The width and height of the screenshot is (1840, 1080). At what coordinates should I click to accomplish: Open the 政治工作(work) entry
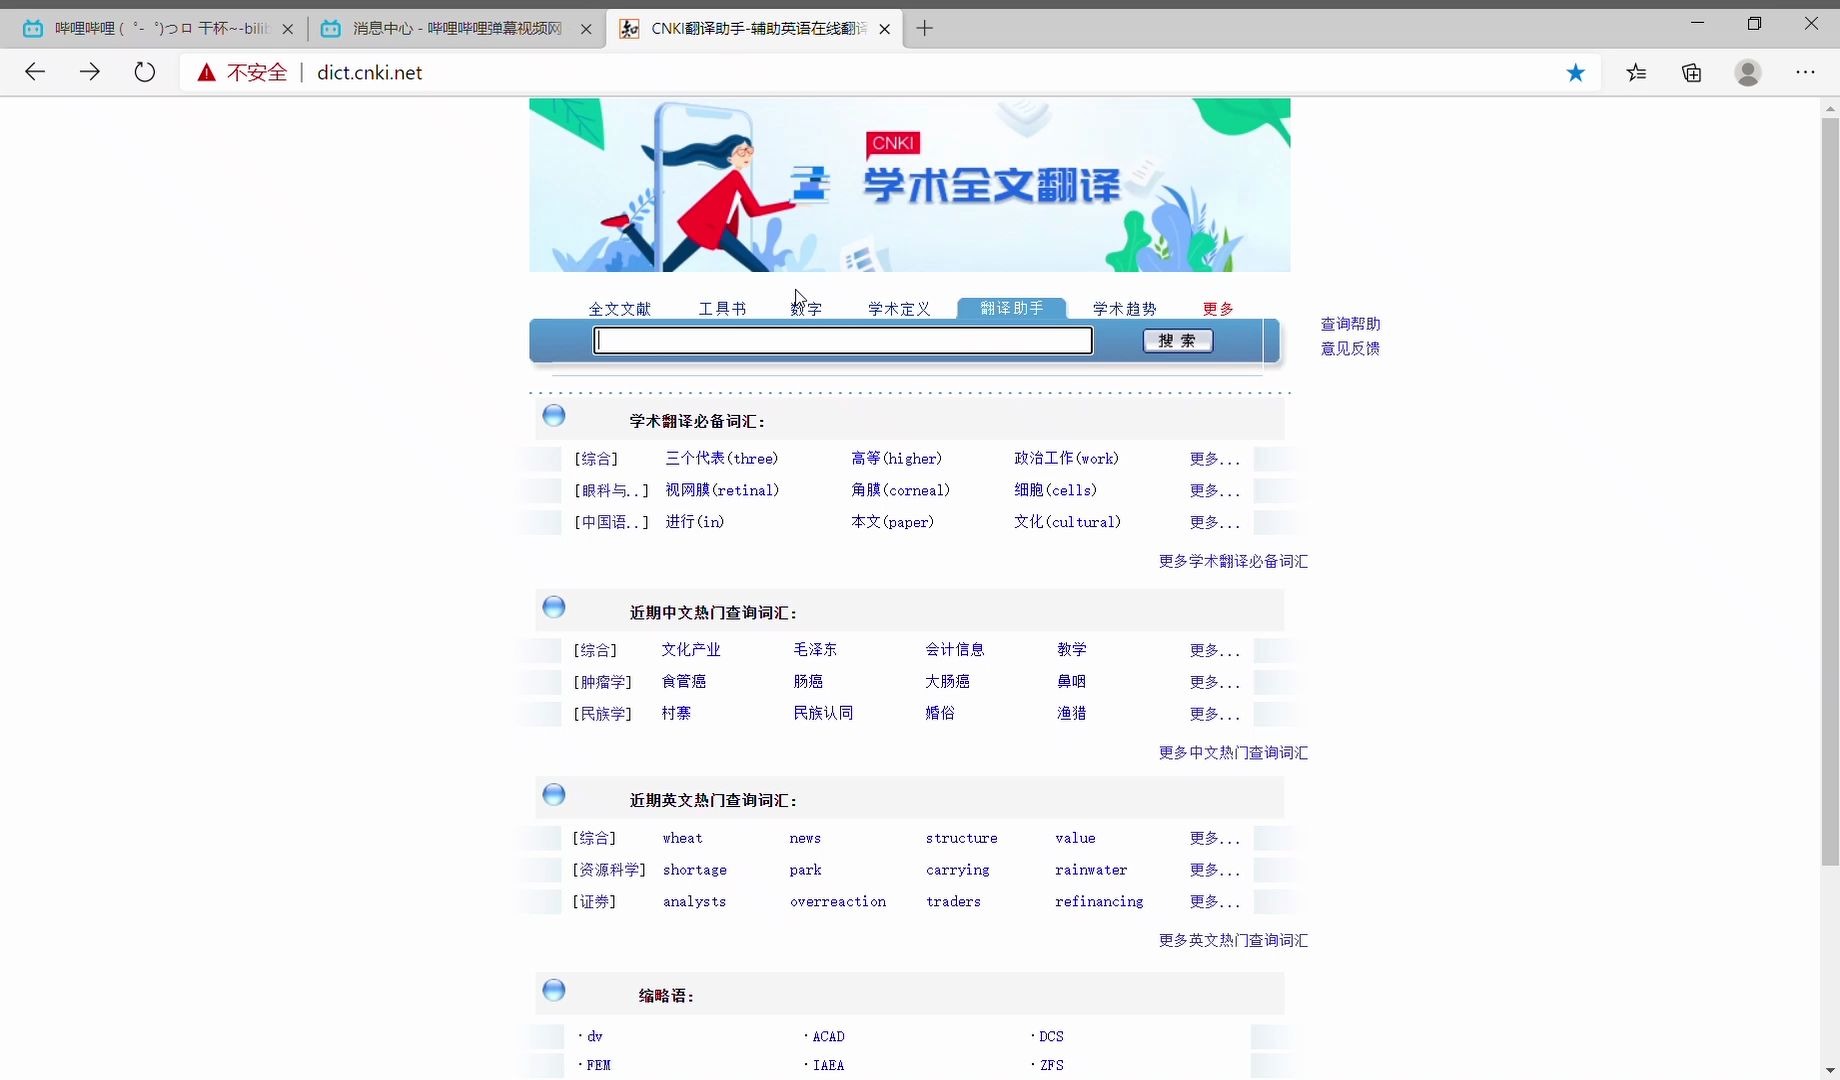(1067, 458)
